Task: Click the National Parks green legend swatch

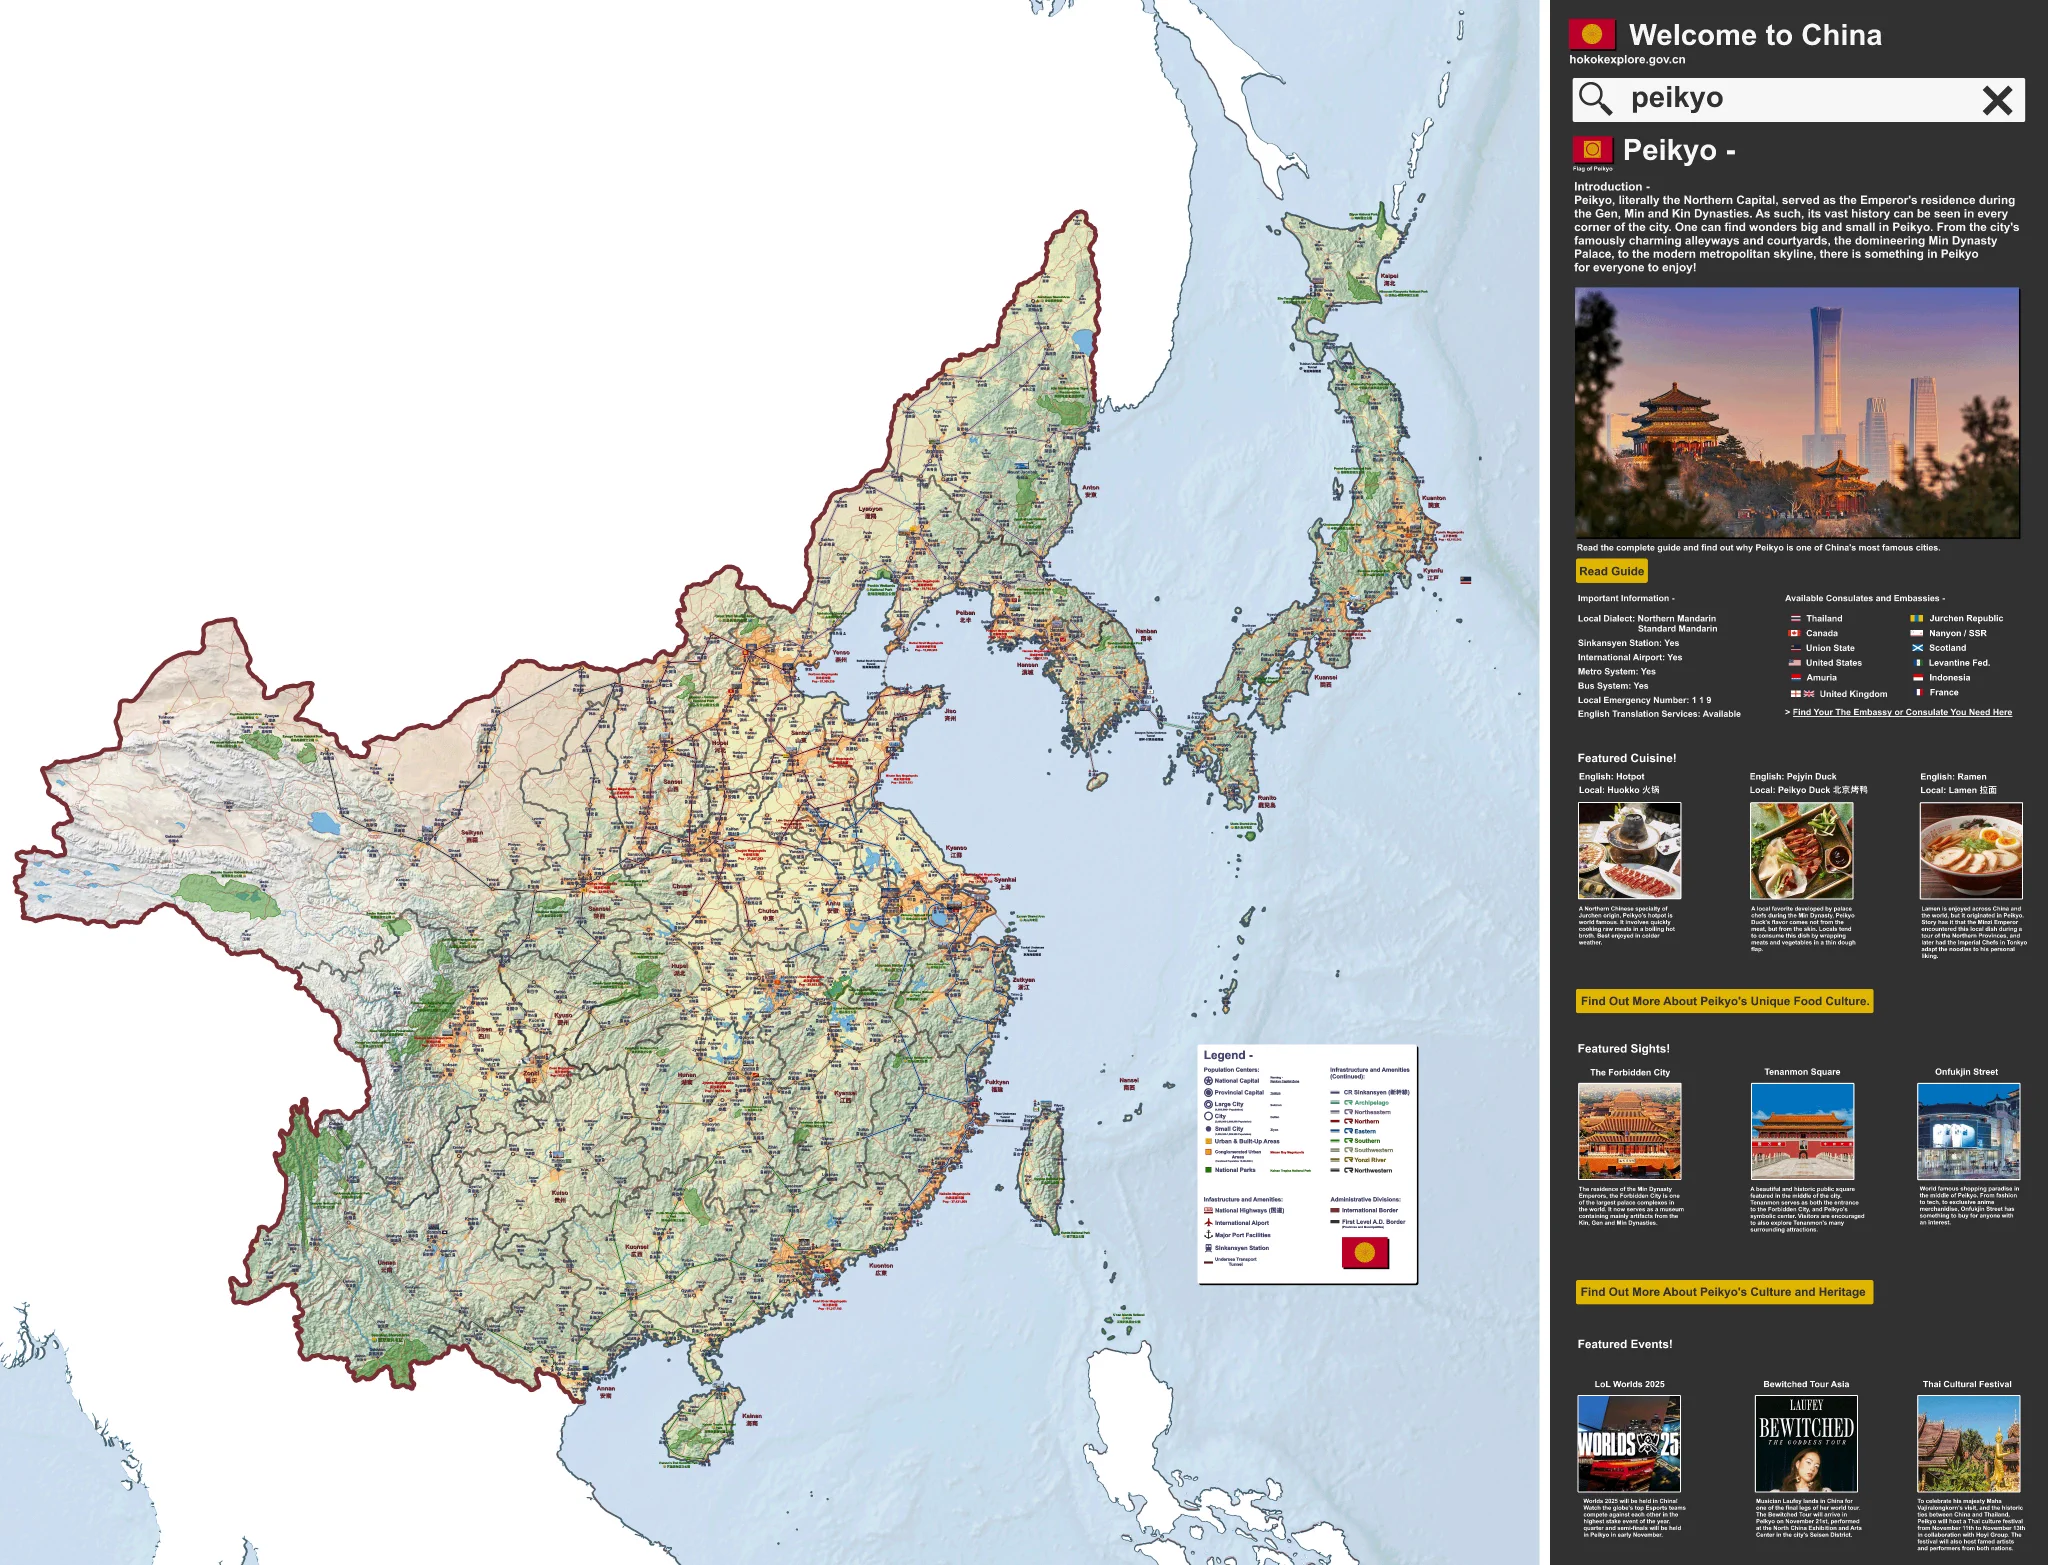Action: 1208,1169
